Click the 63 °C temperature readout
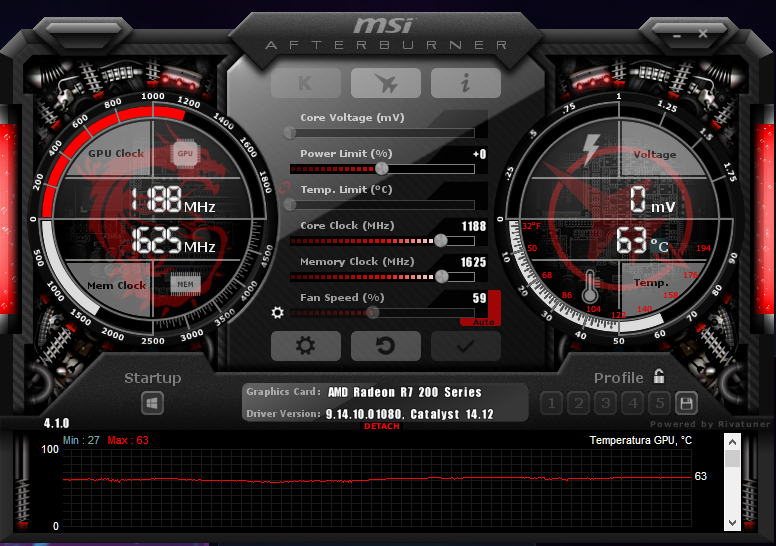Image resolution: width=776 pixels, height=546 pixels. pyautogui.click(x=642, y=241)
